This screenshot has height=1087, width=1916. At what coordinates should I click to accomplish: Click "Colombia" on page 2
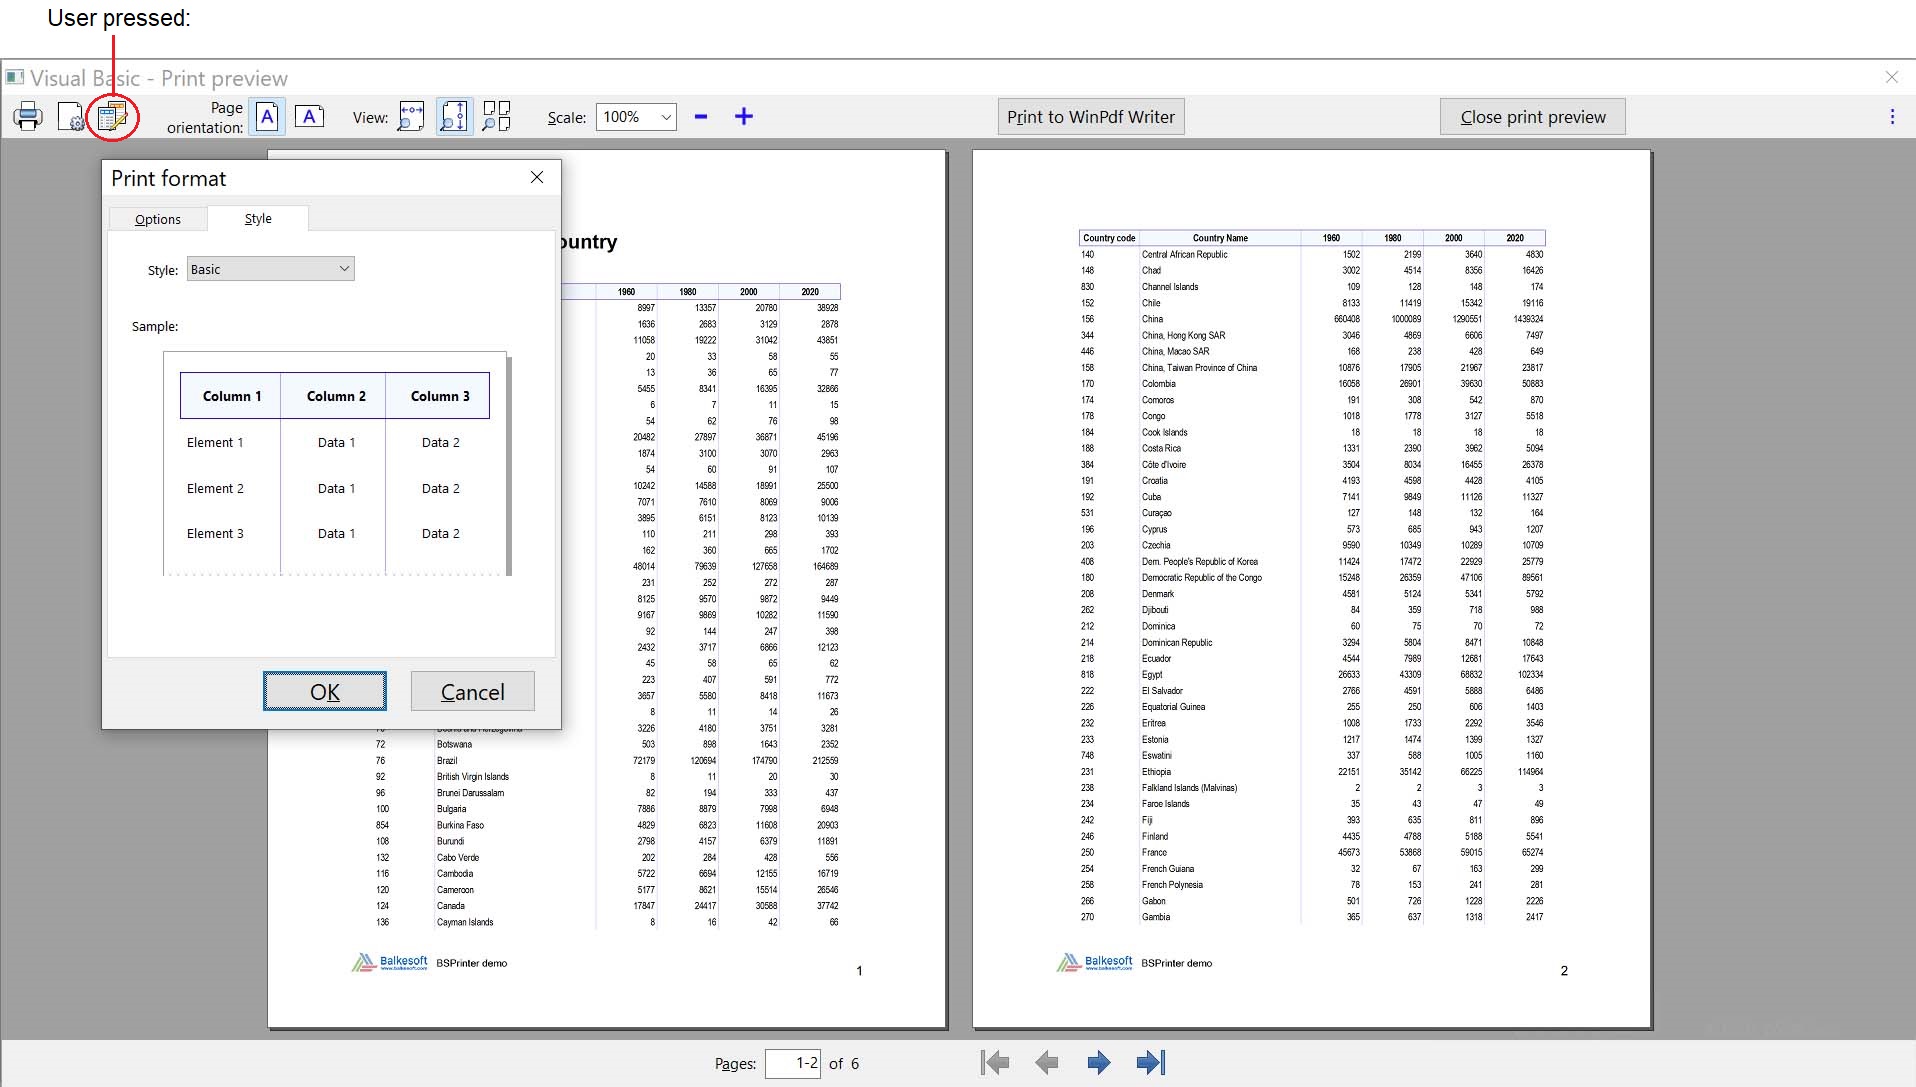pos(1158,384)
